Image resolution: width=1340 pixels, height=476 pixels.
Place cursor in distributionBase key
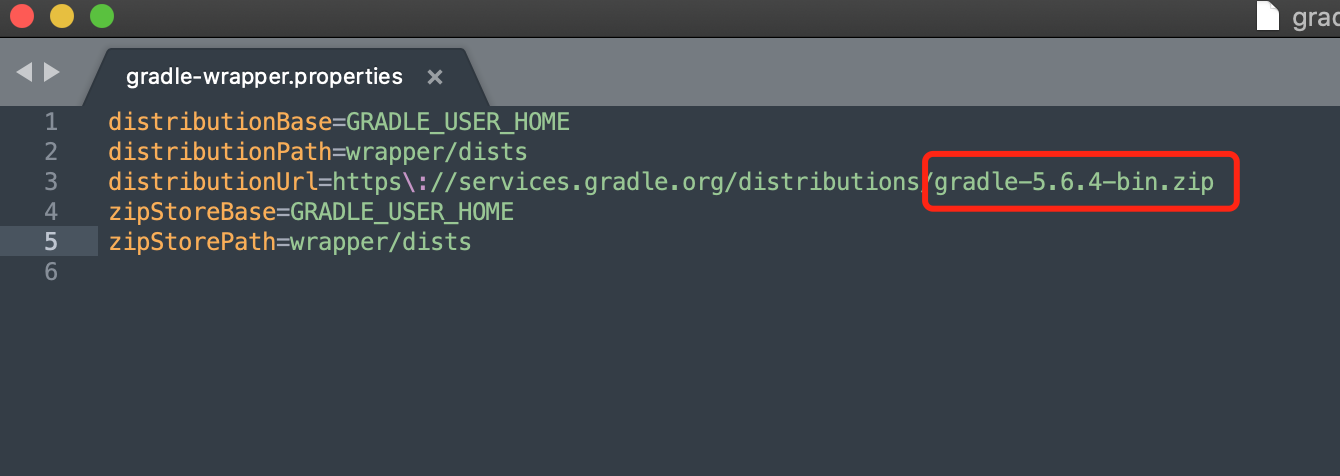click(x=219, y=122)
